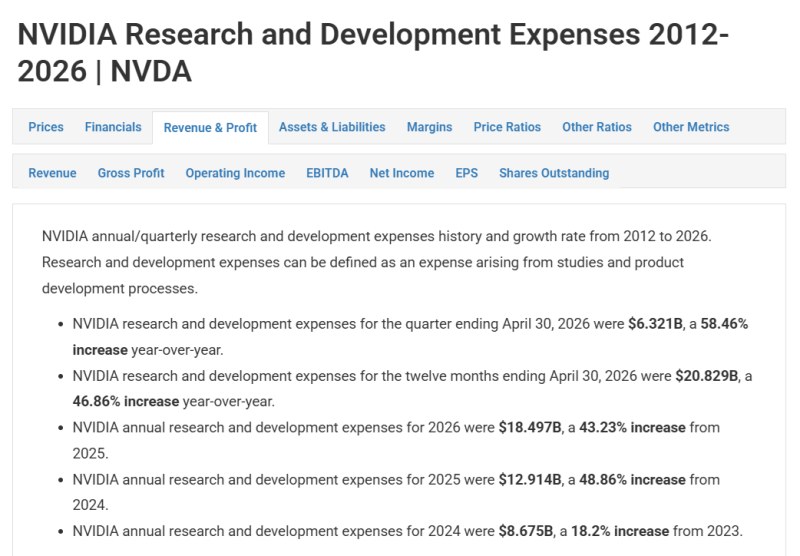Click the intro sentence starting 'NVIDIA annual/quarterly research'
Screen dimensions: 800x556
point(377,236)
